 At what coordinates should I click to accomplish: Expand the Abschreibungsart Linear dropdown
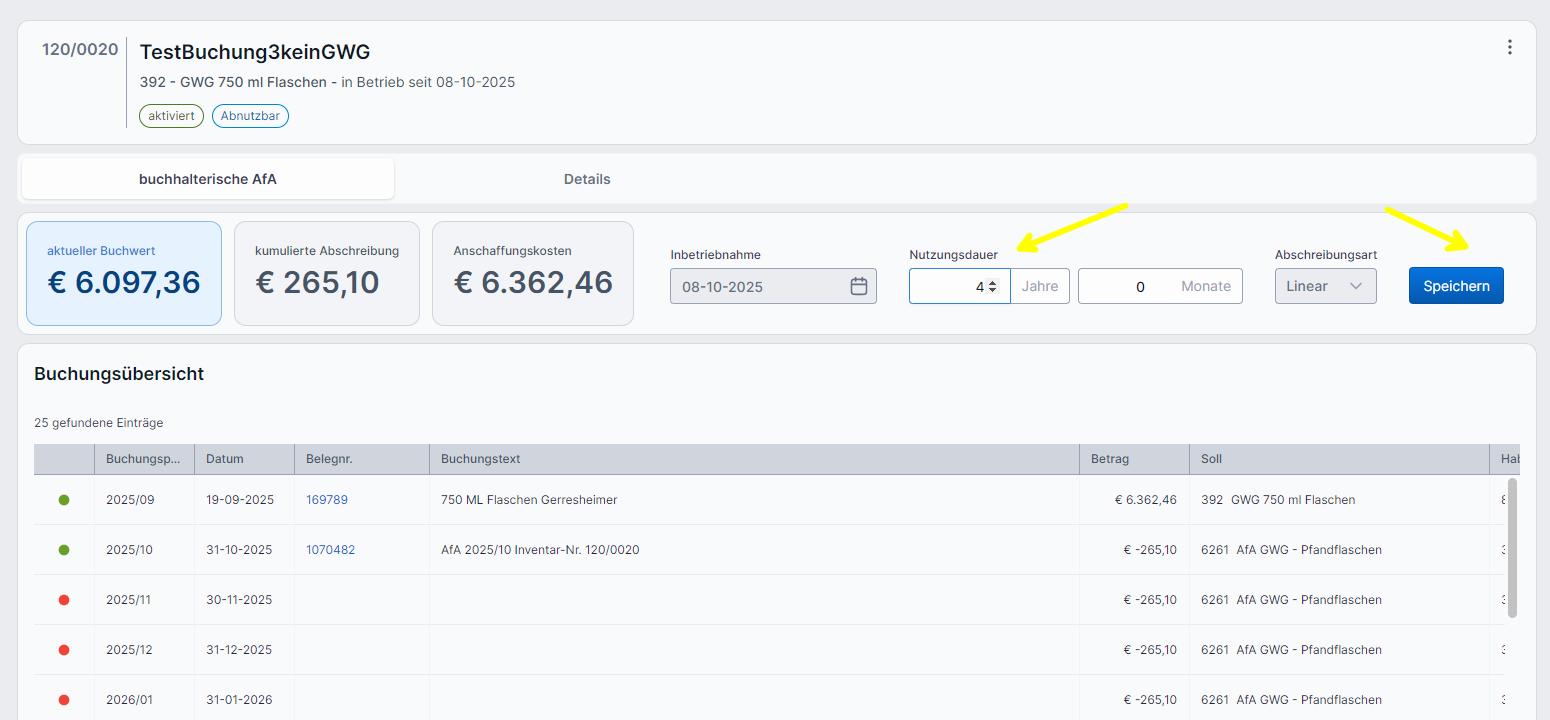(1325, 286)
